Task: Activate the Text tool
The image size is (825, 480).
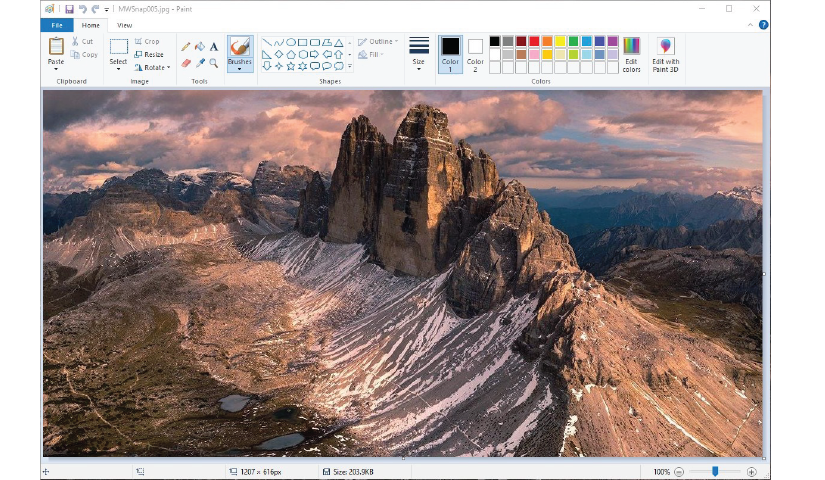Action: [x=214, y=46]
